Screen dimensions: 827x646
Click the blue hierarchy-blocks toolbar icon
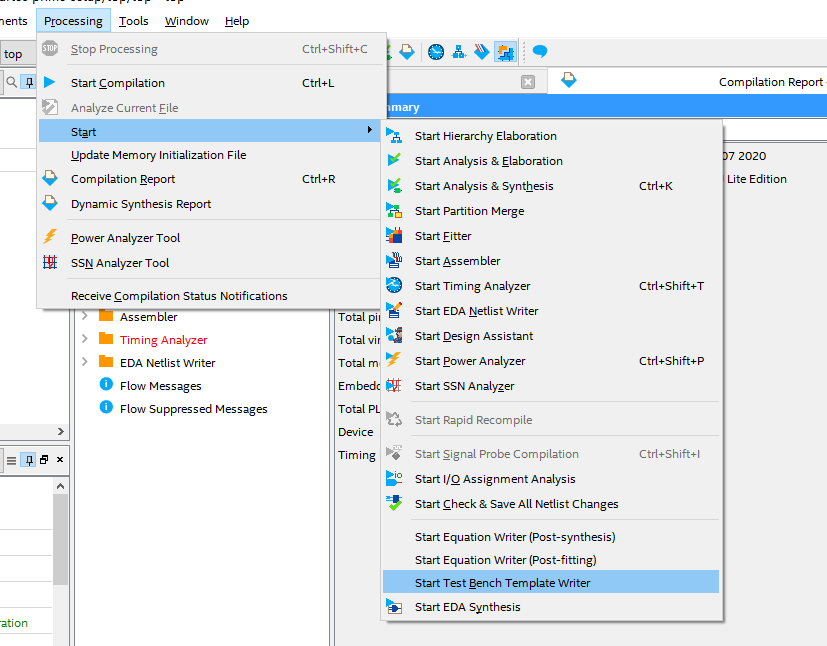point(459,52)
